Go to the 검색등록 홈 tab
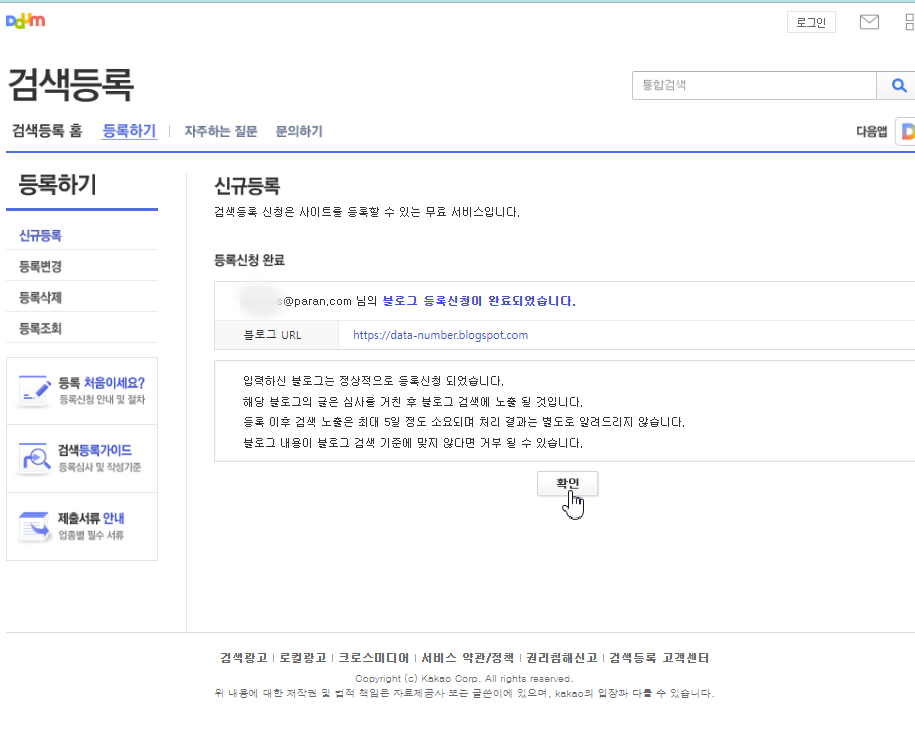 coord(47,131)
